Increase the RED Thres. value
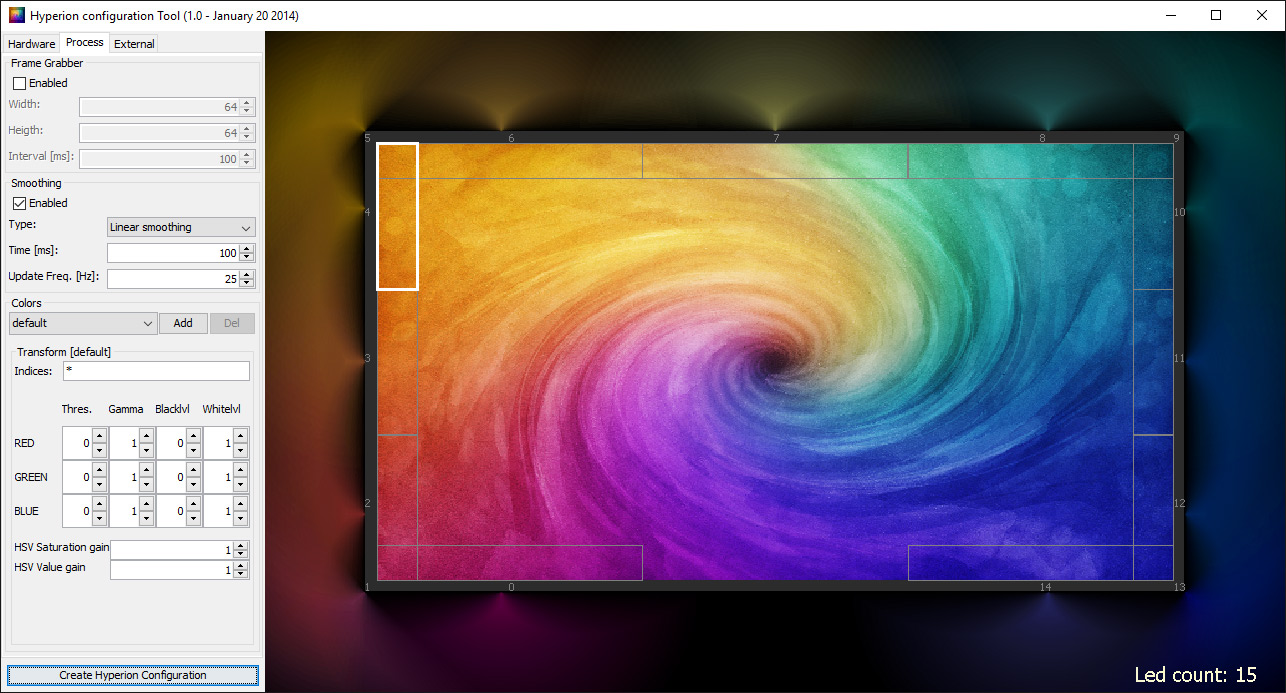Viewport: 1286px width, 693px height. pyautogui.click(x=99, y=436)
